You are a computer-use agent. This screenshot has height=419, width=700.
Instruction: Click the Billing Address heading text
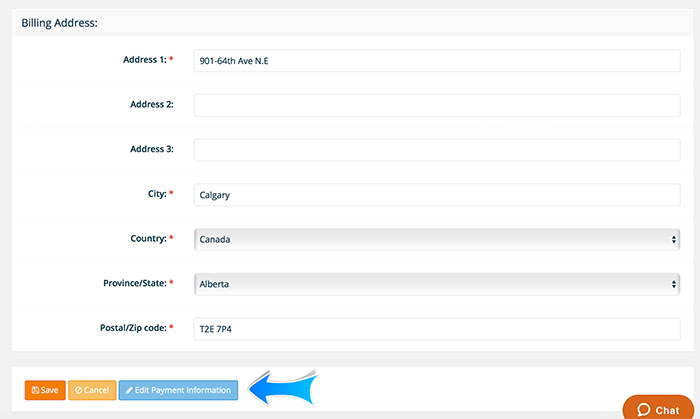coord(59,23)
